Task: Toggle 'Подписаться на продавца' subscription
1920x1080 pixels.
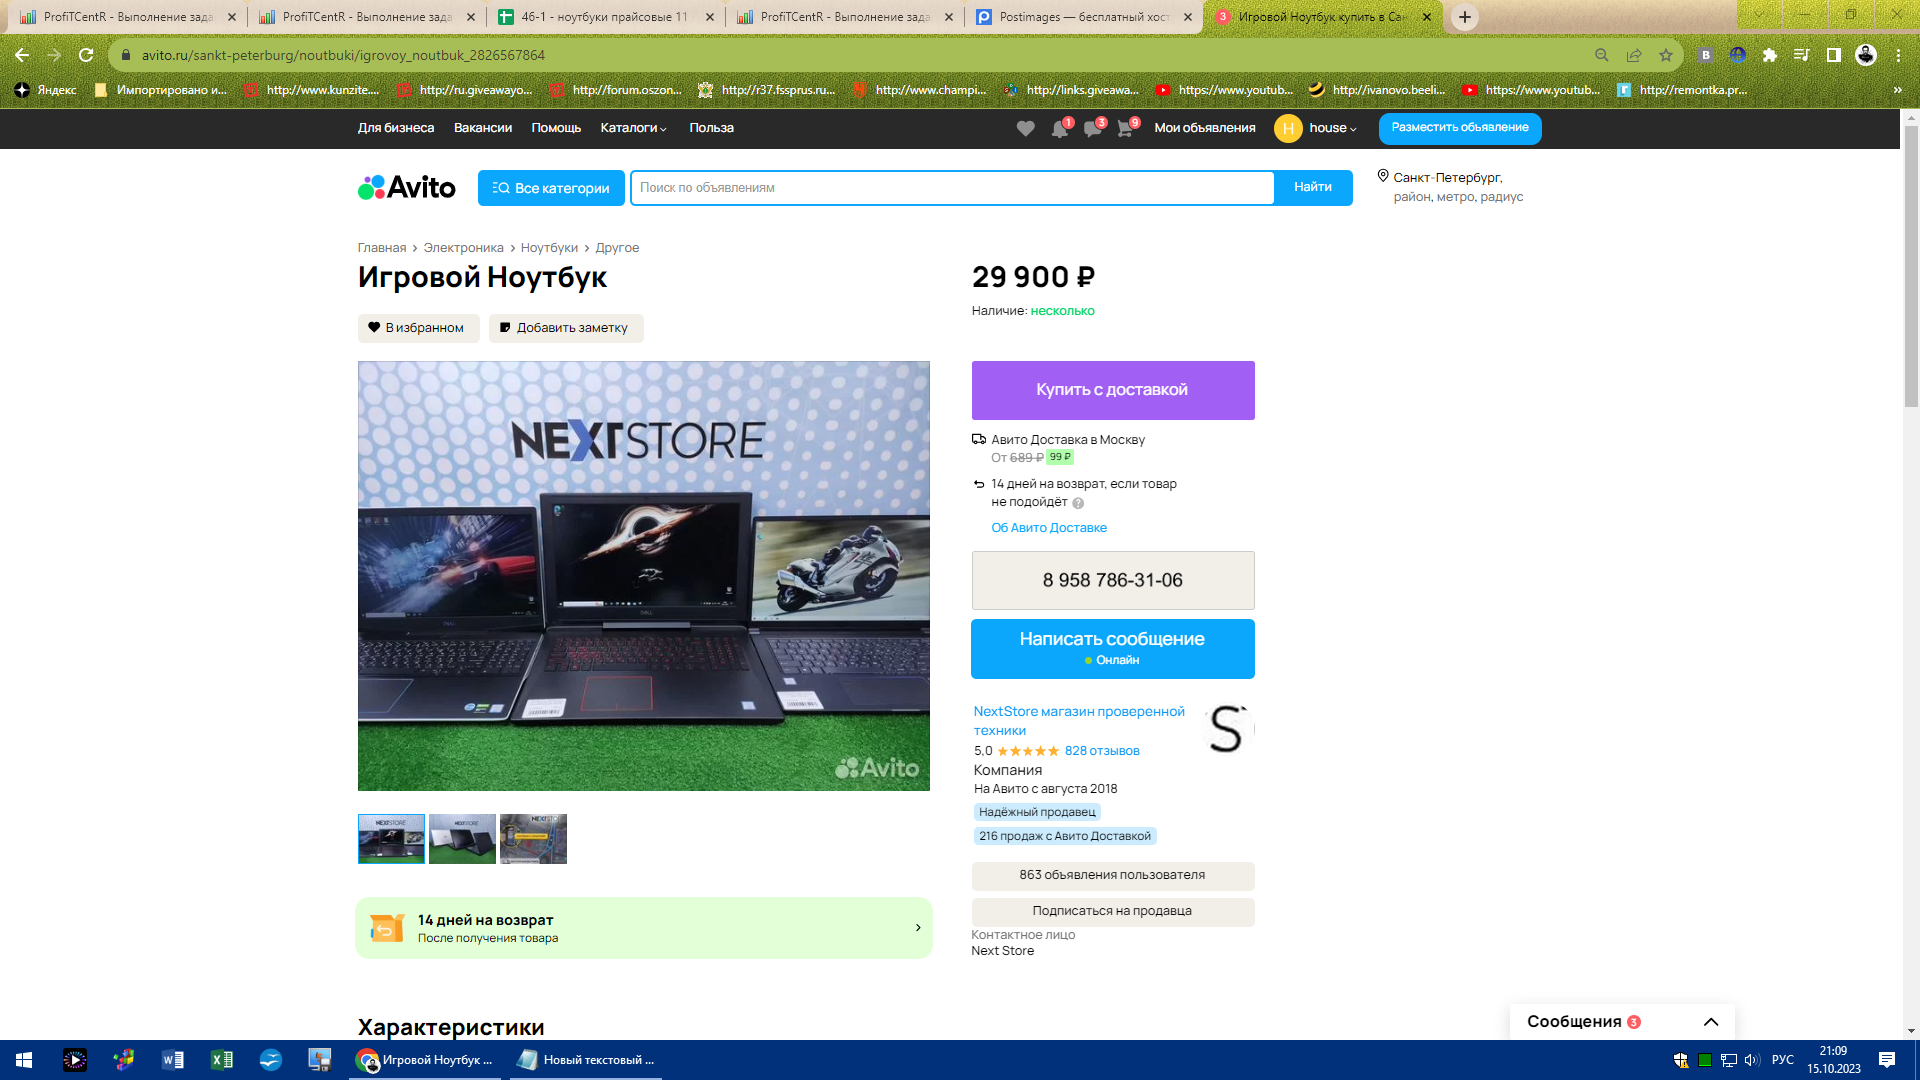Action: coord(1112,911)
